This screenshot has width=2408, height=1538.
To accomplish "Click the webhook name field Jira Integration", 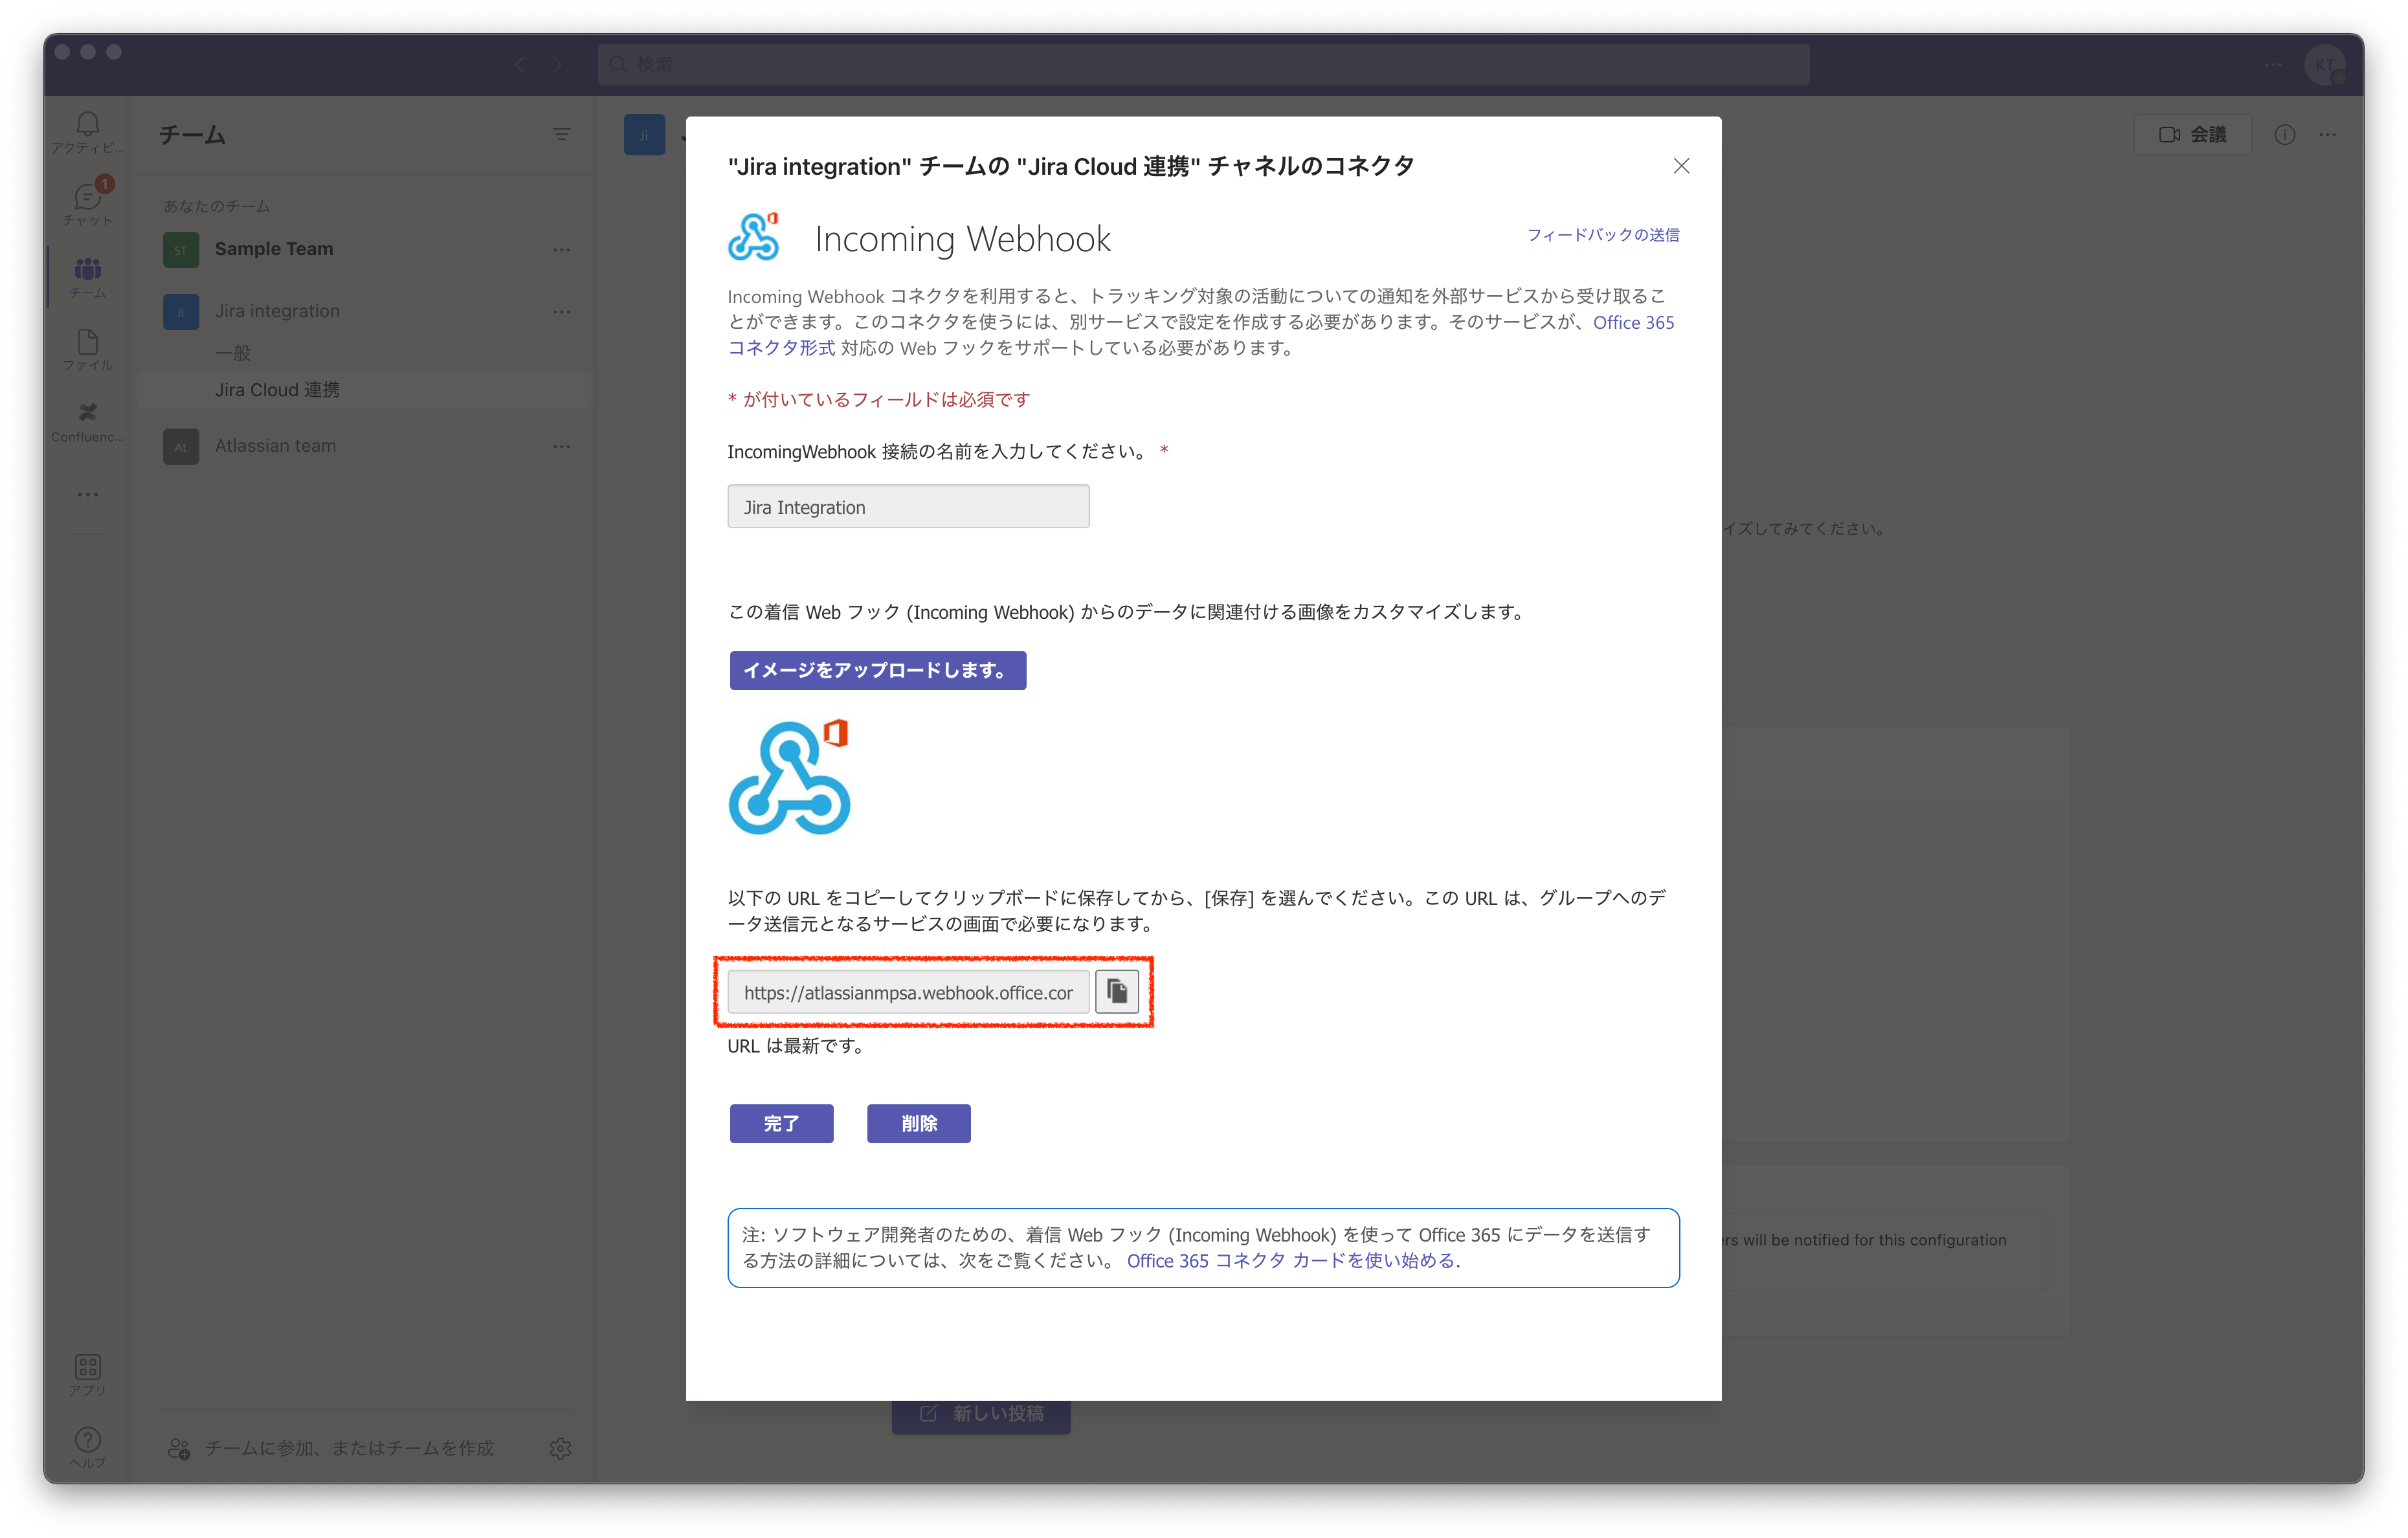I will 908,507.
